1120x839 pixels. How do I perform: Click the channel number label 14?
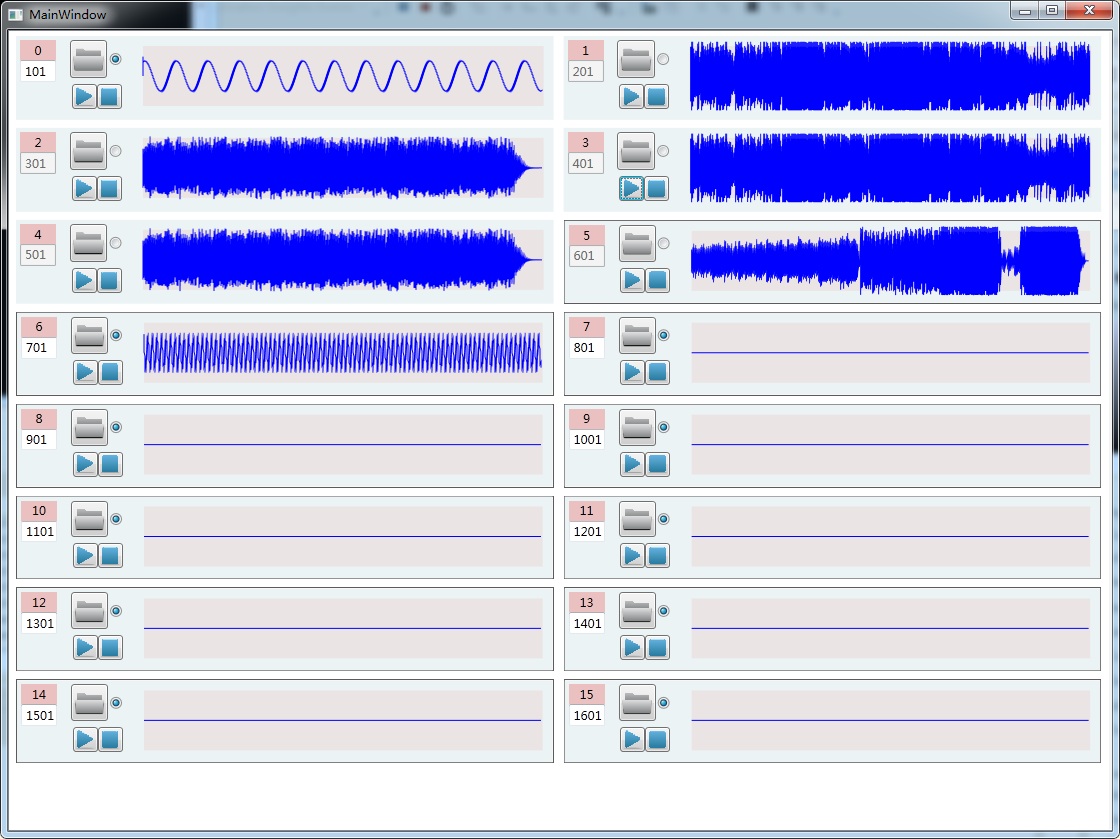point(39,695)
